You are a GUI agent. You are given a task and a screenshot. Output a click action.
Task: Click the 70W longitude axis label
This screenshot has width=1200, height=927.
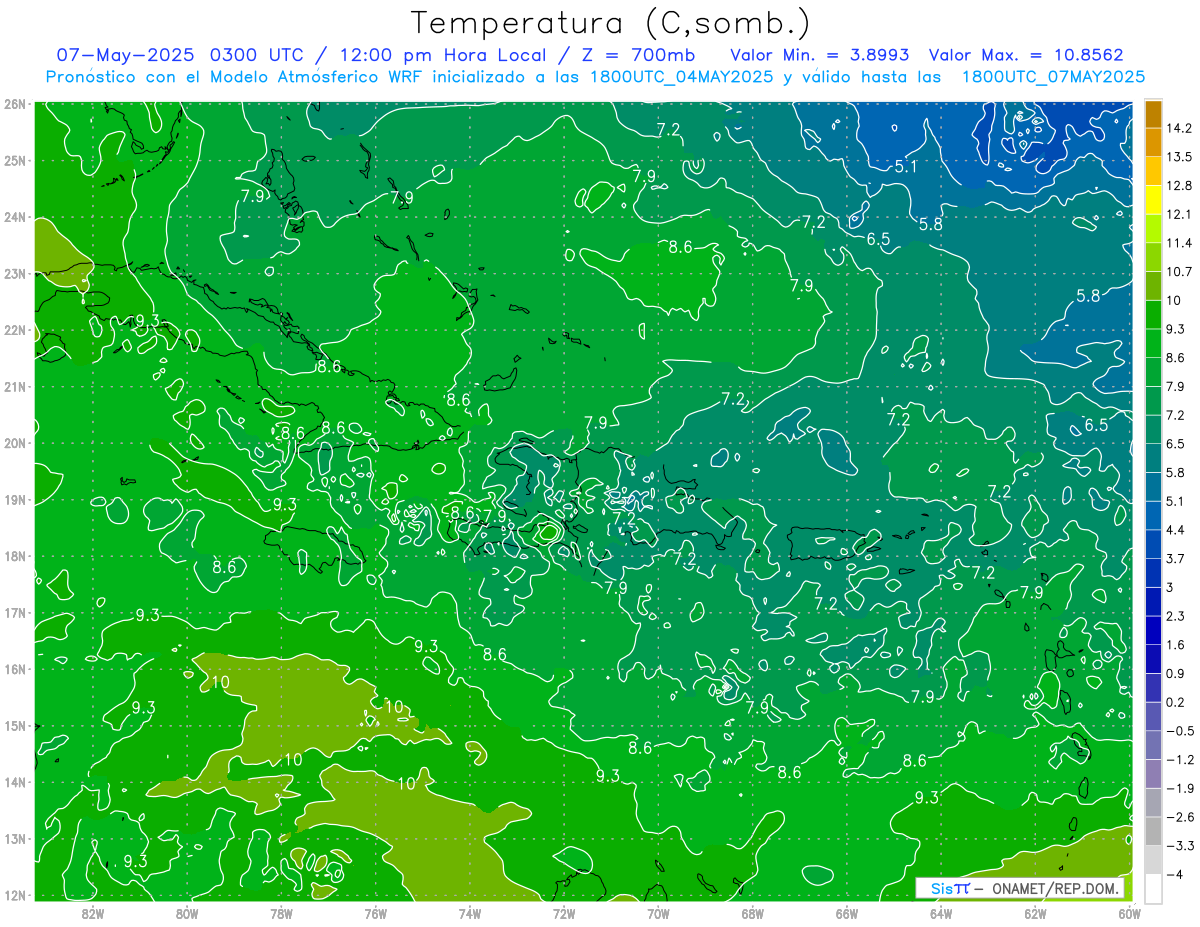click(x=658, y=913)
